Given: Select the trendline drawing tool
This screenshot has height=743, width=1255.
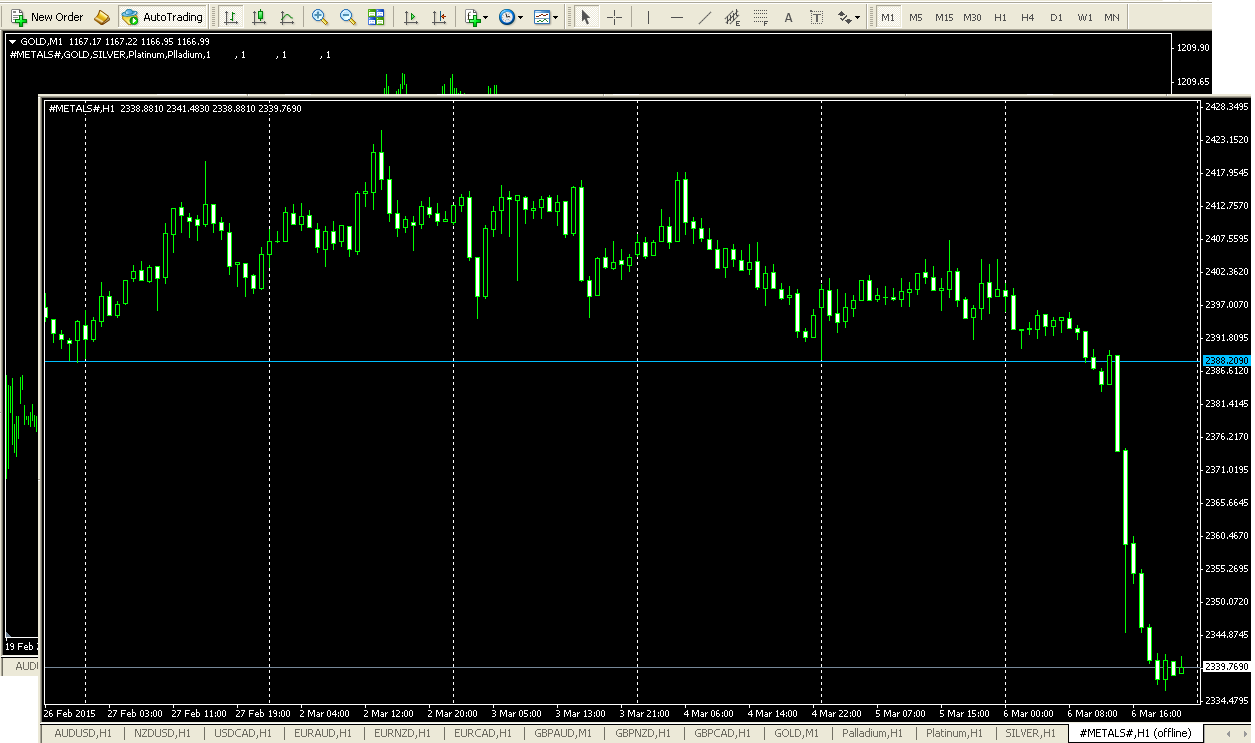Looking at the screenshot, I should tap(705, 17).
